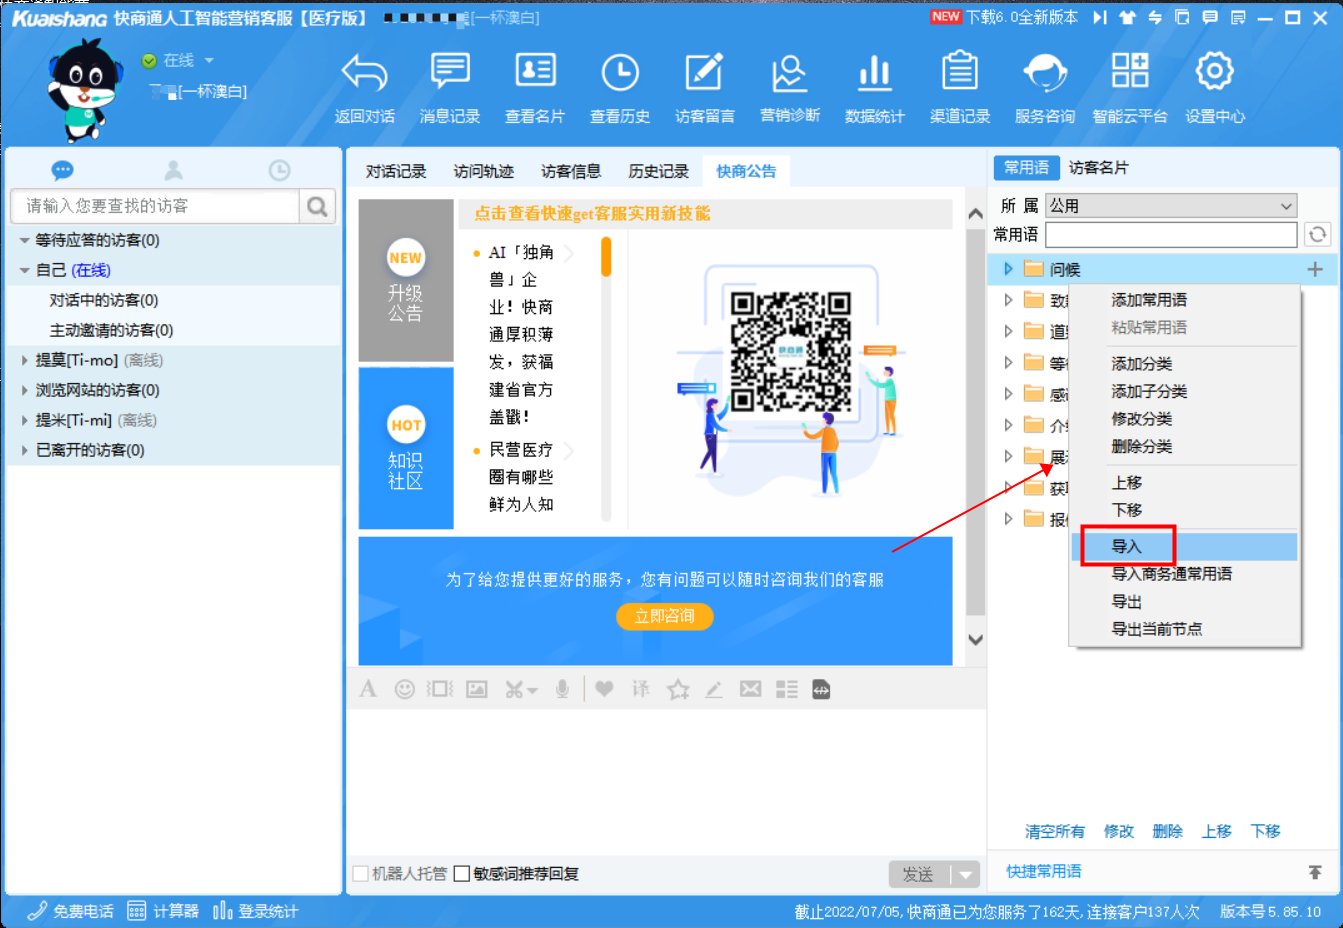The width and height of the screenshot is (1343, 928).
Task: Open 数据统计 data statistics
Action: click(875, 89)
